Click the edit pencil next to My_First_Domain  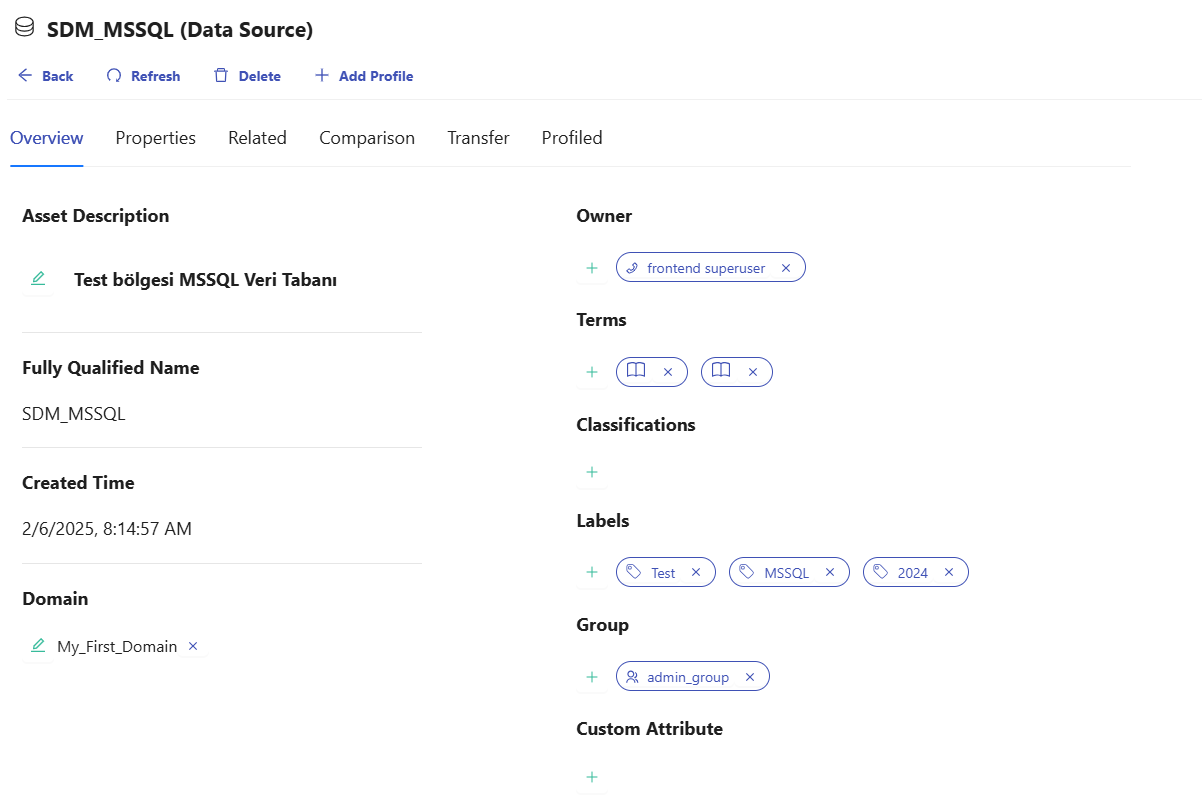[x=38, y=646]
